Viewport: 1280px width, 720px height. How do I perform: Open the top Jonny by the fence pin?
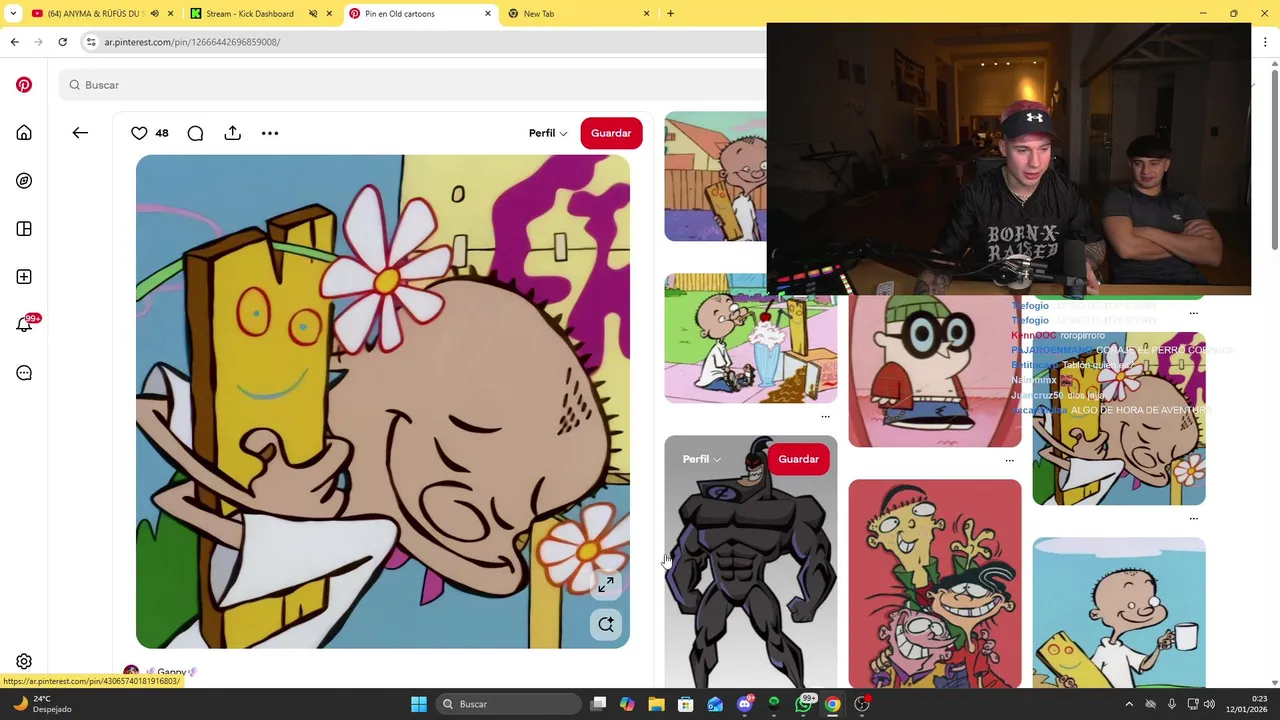pos(716,177)
